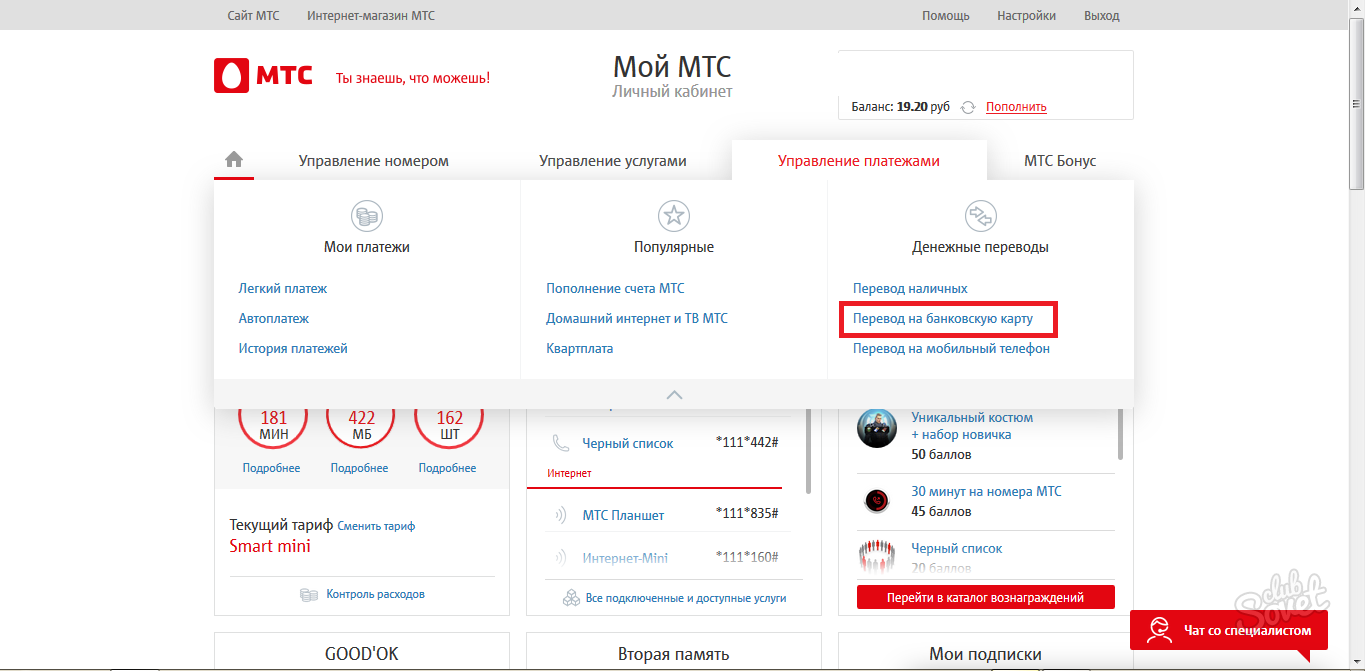
Task: Click the Денежные переводы arrows icon
Action: (x=980, y=215)
